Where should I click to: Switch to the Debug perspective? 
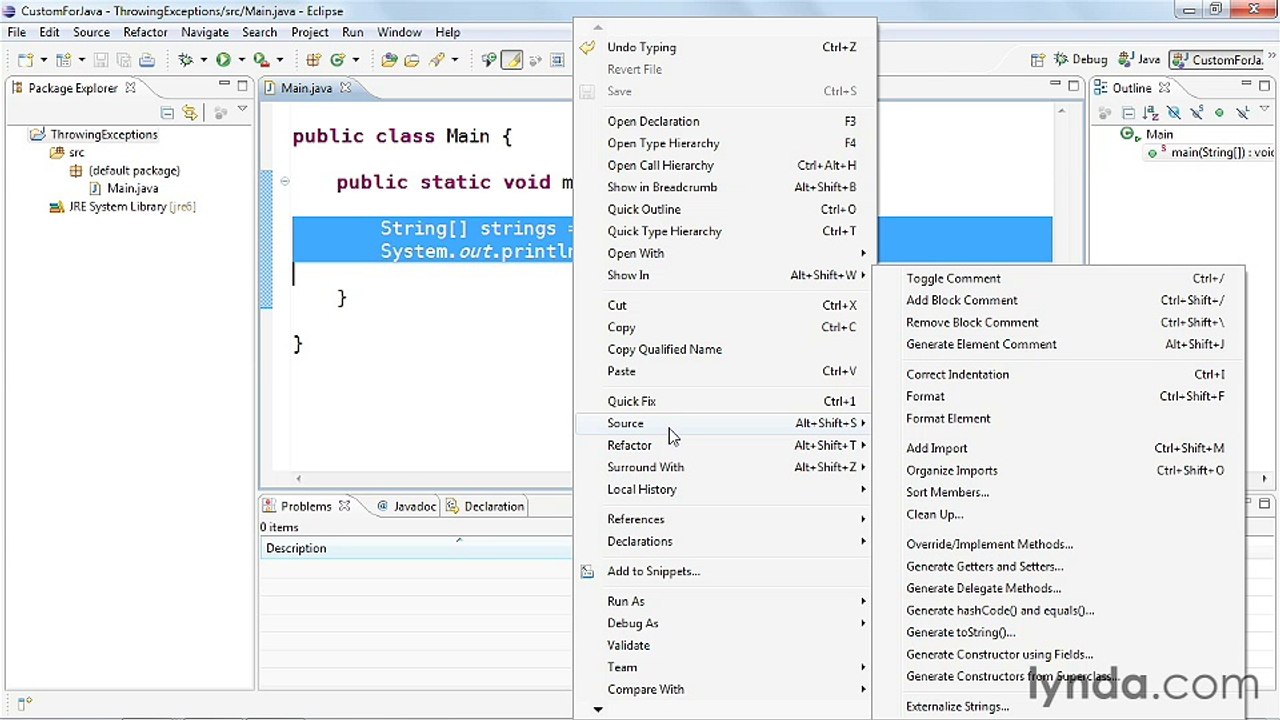coord(1080,60)
